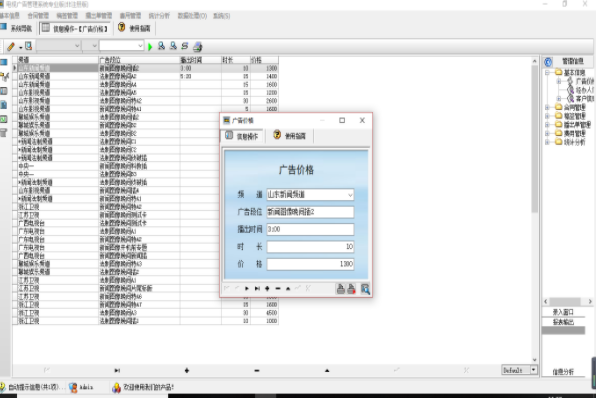Click the 录入窗口 button in the right panel
This screenshot has width=601, height=400.
[x=563, y=312]
